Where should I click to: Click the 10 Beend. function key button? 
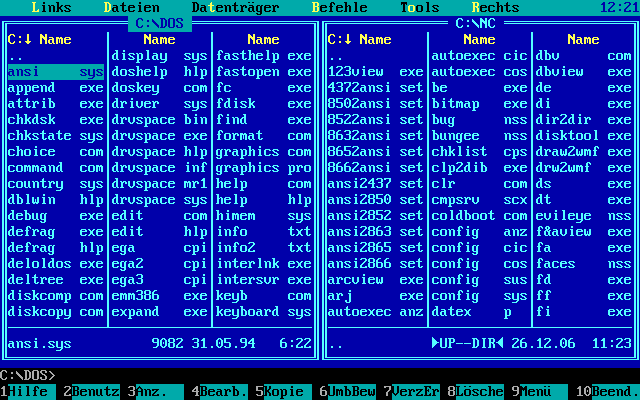click(608, 392)
